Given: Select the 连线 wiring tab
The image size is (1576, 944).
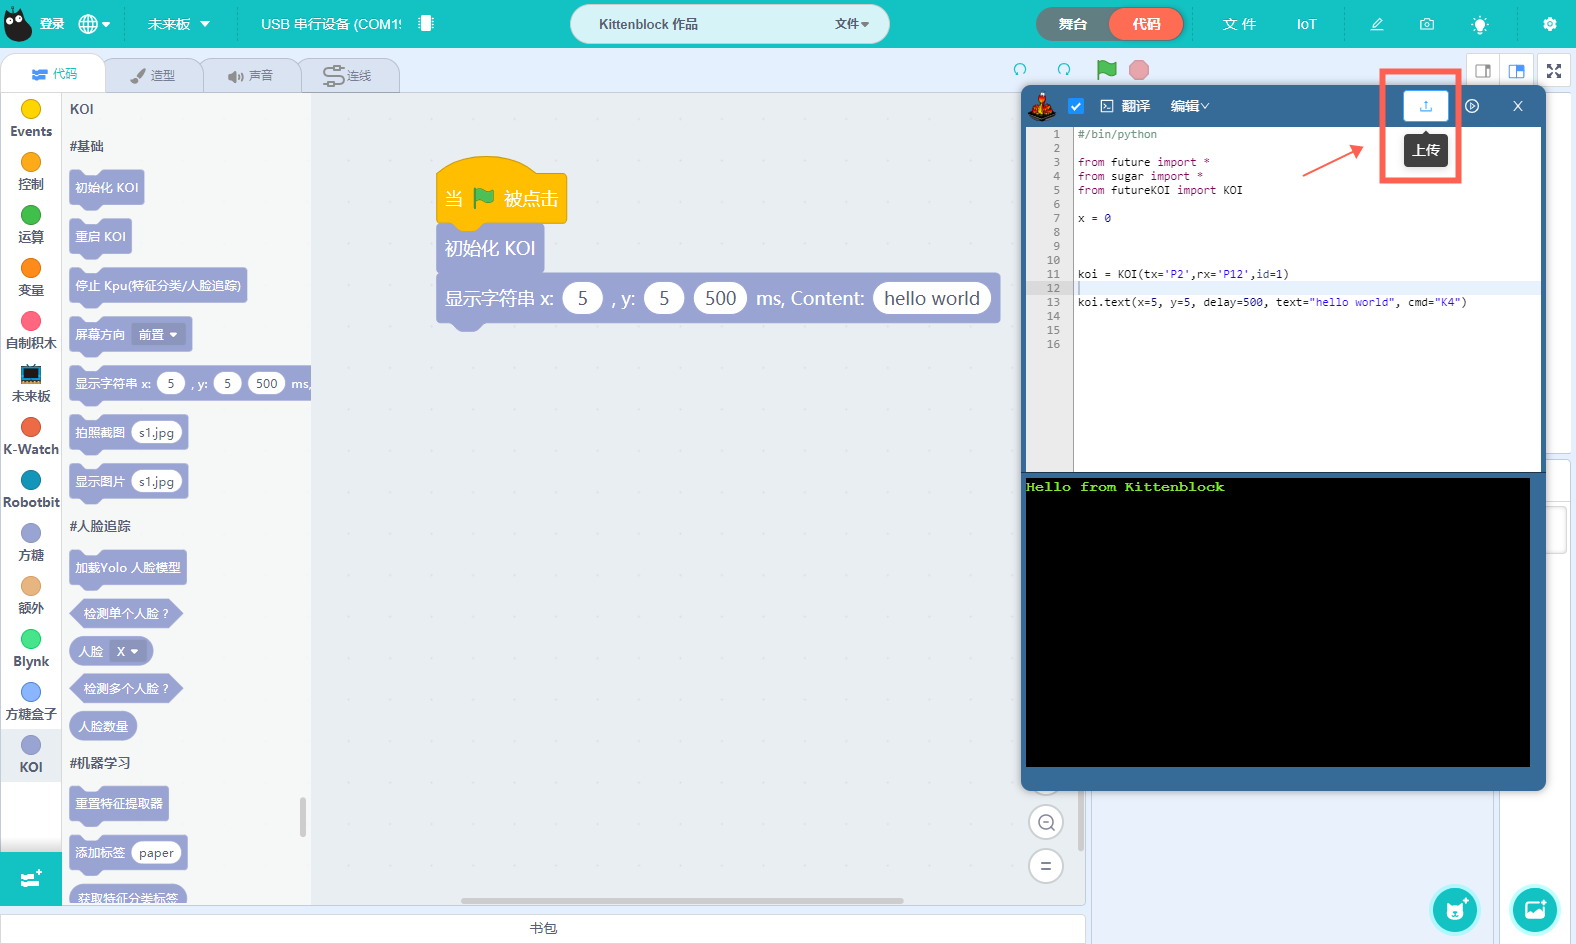Looking at the screenshot, I should [x=348, y=75].
